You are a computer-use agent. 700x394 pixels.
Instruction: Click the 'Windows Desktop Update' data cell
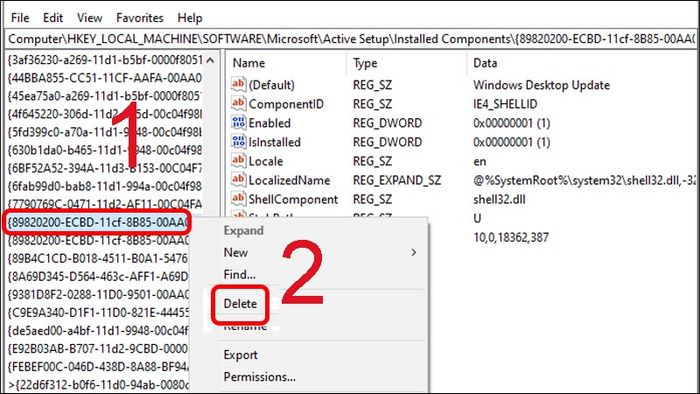point(542,85)
